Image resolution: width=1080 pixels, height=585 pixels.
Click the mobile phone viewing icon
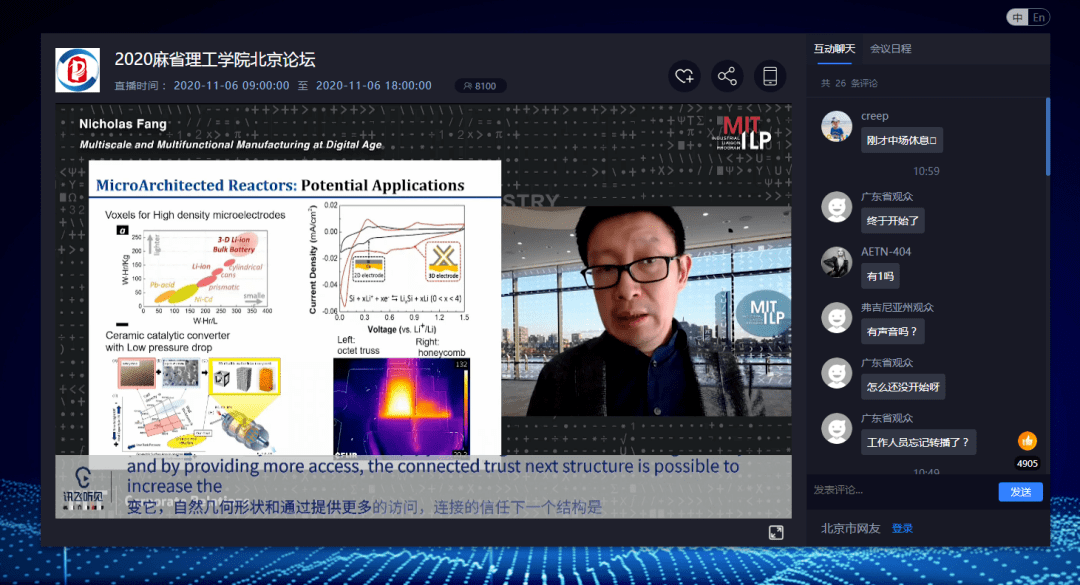(x=770, y=76)
